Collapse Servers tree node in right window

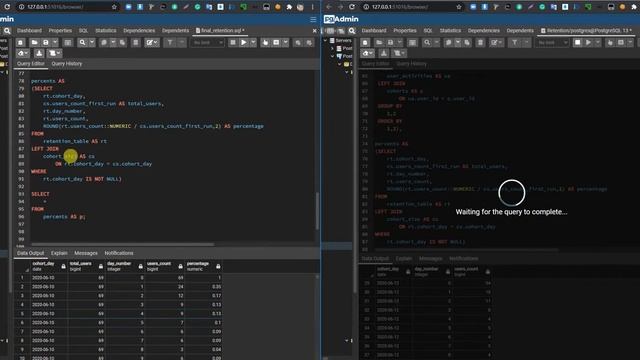point(326,40)
